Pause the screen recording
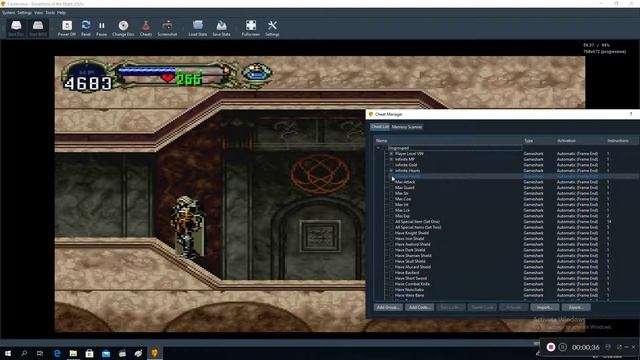 pos(563,347)
